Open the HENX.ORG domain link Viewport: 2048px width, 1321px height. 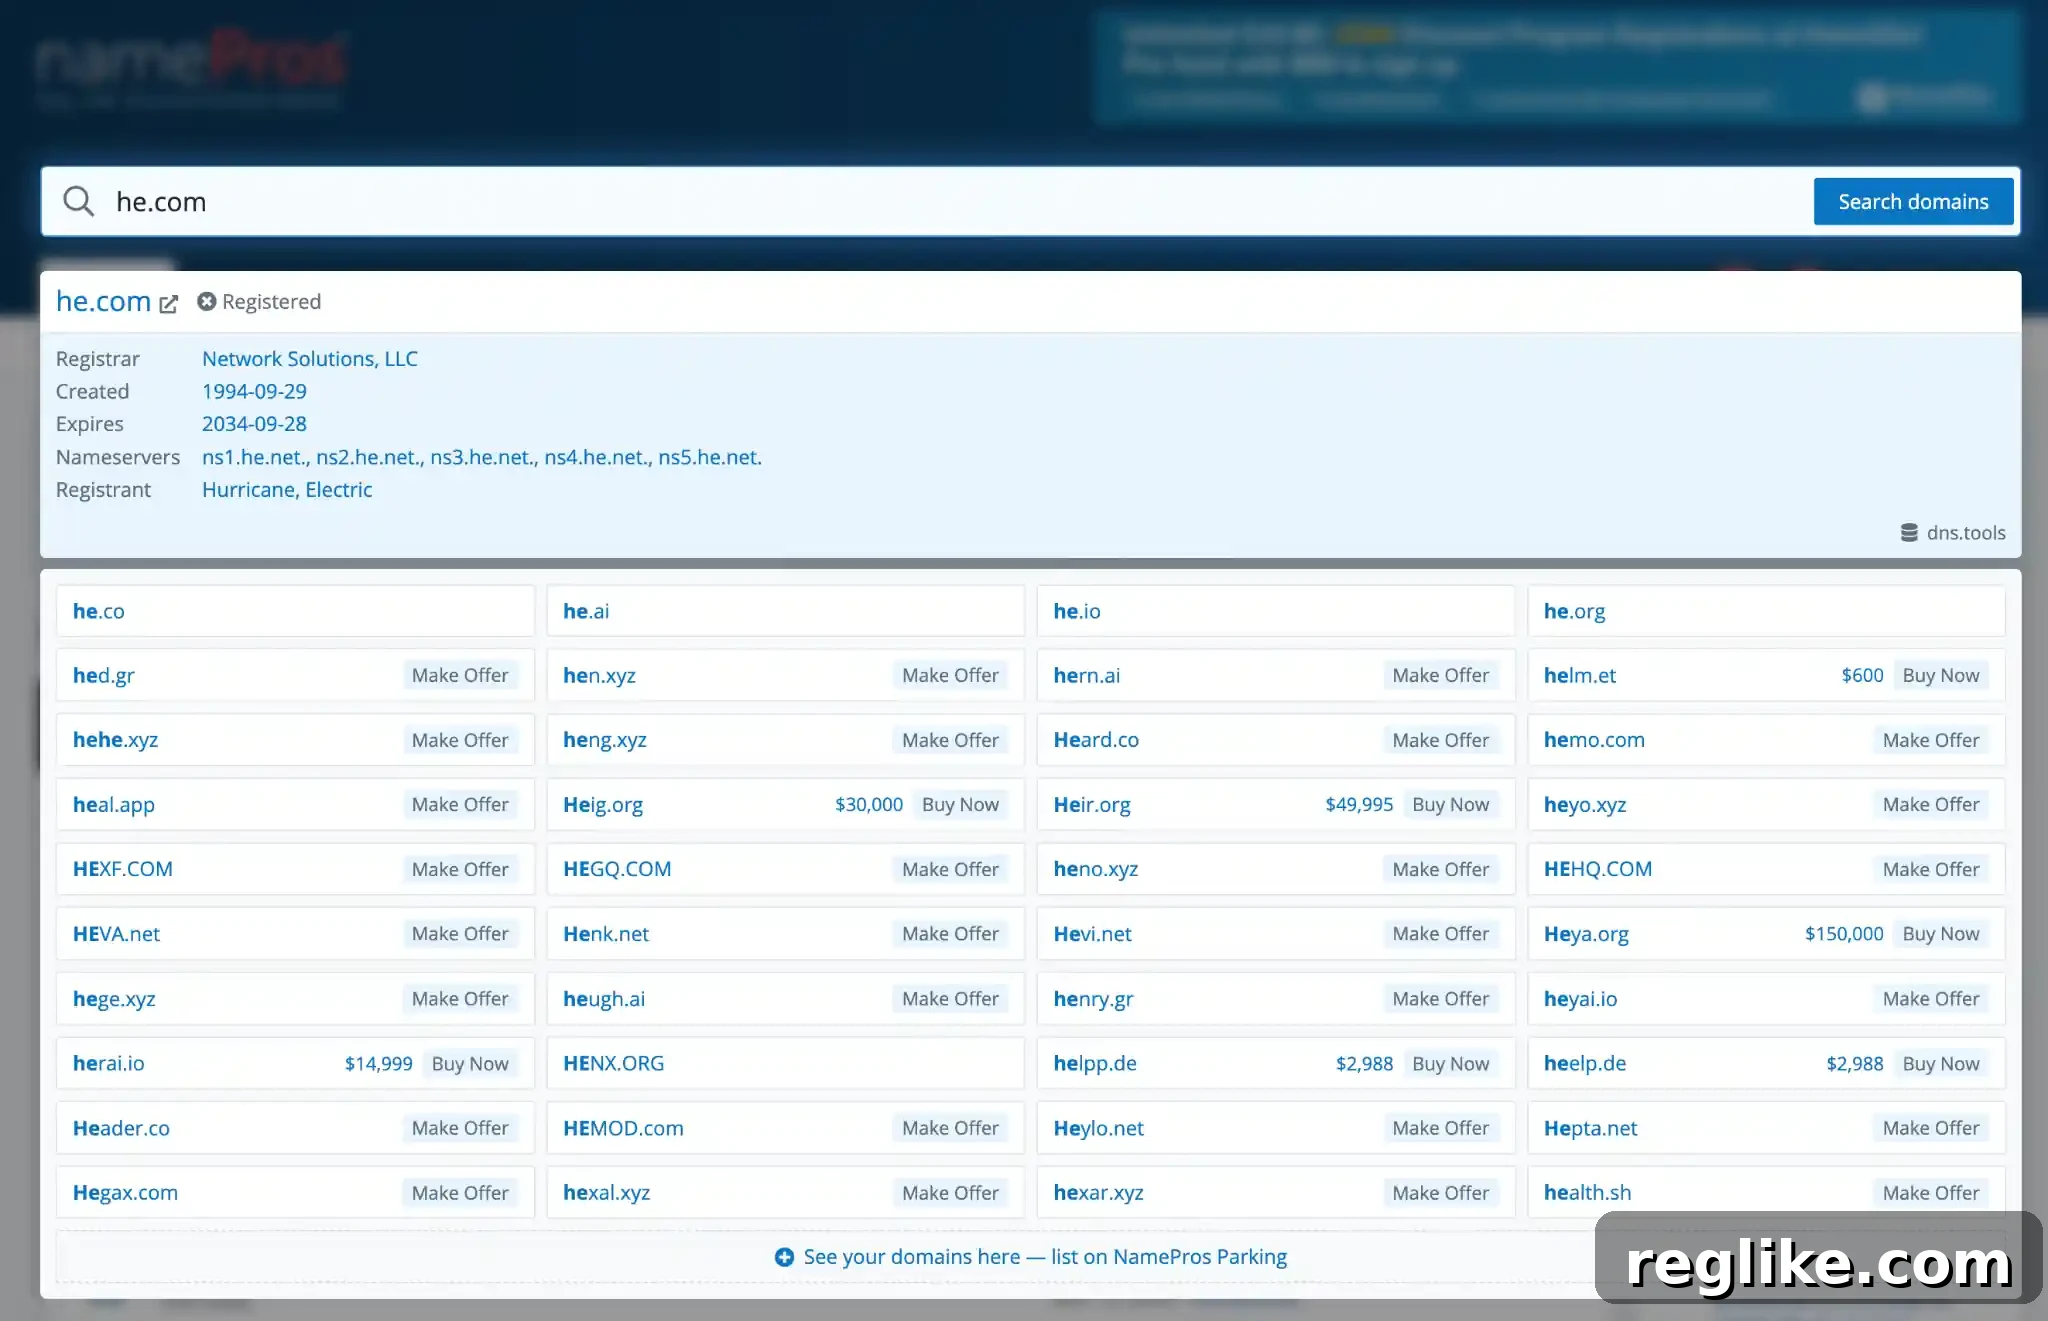[x=613, y=1063]
